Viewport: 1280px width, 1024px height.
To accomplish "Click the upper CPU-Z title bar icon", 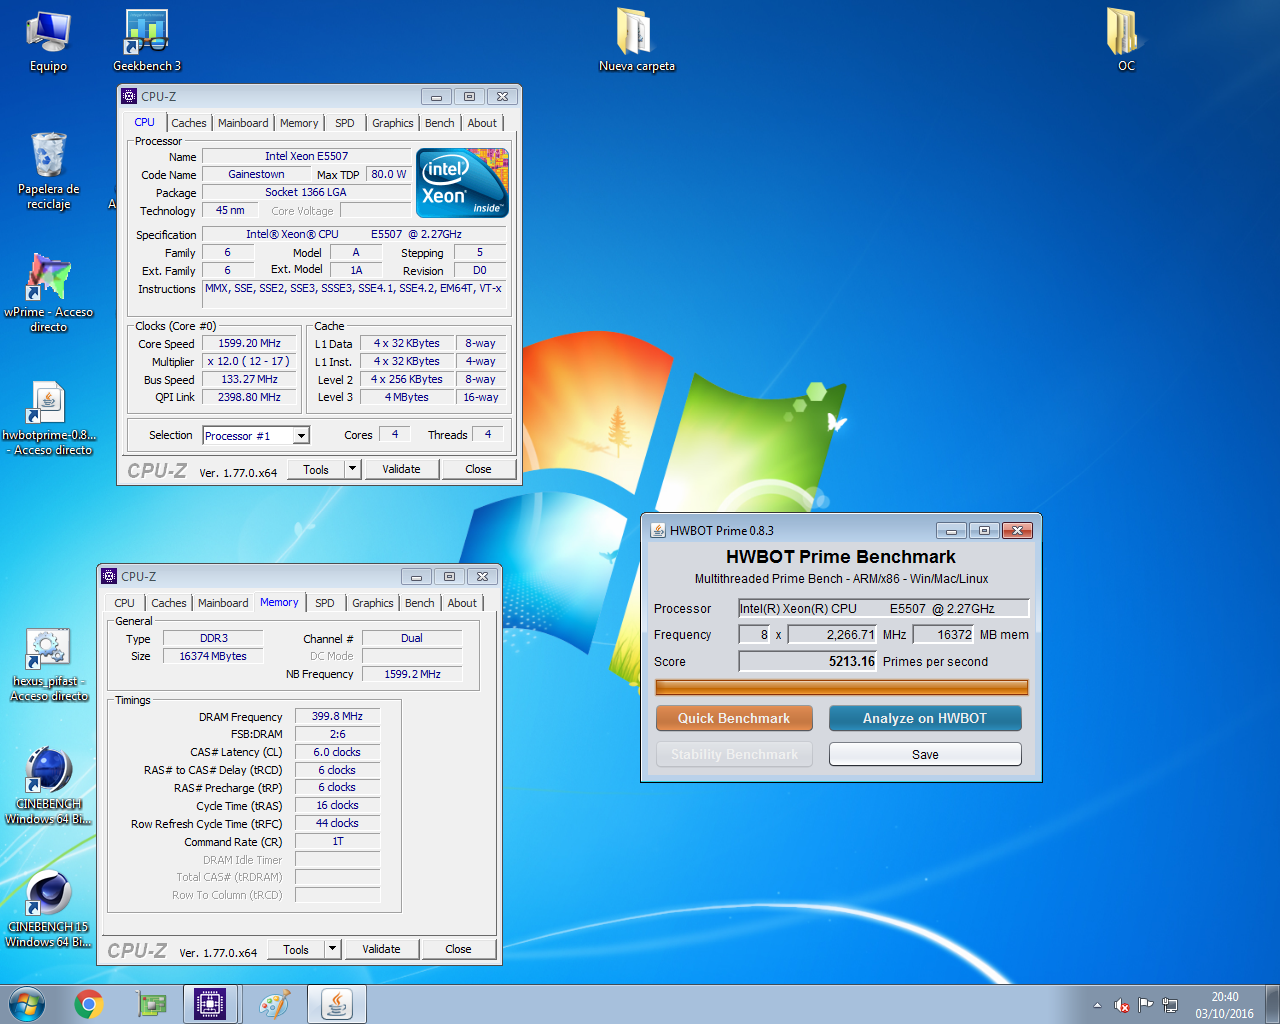I will click(129, 96).
